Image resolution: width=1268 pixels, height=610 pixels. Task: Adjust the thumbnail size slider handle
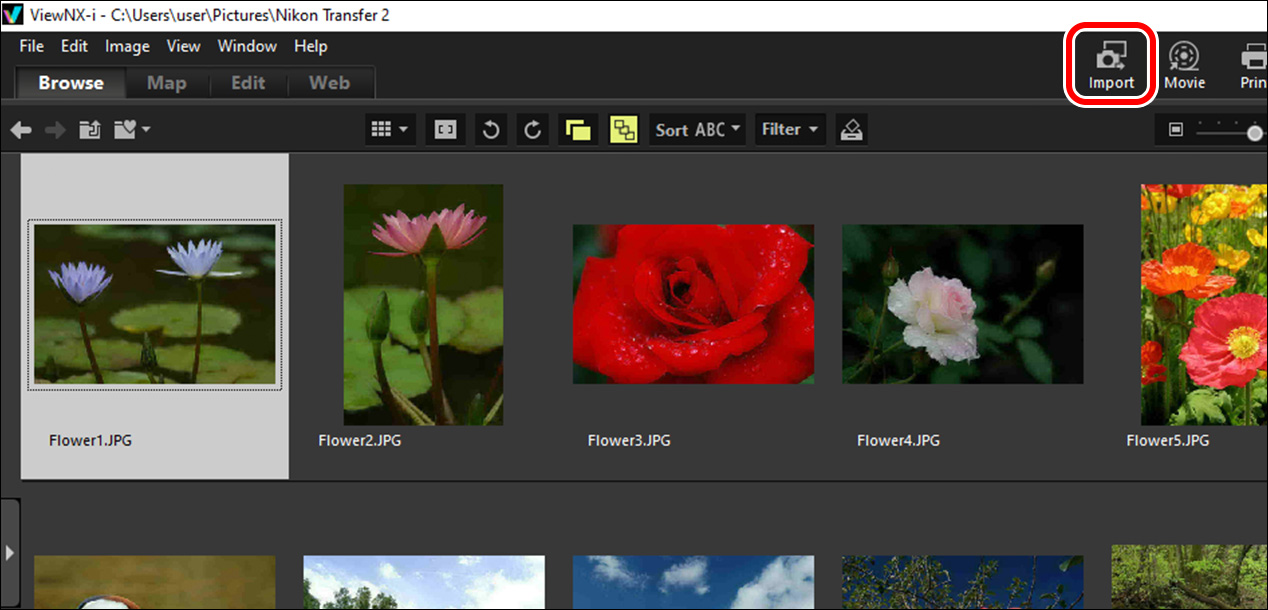click(1256, 131)
